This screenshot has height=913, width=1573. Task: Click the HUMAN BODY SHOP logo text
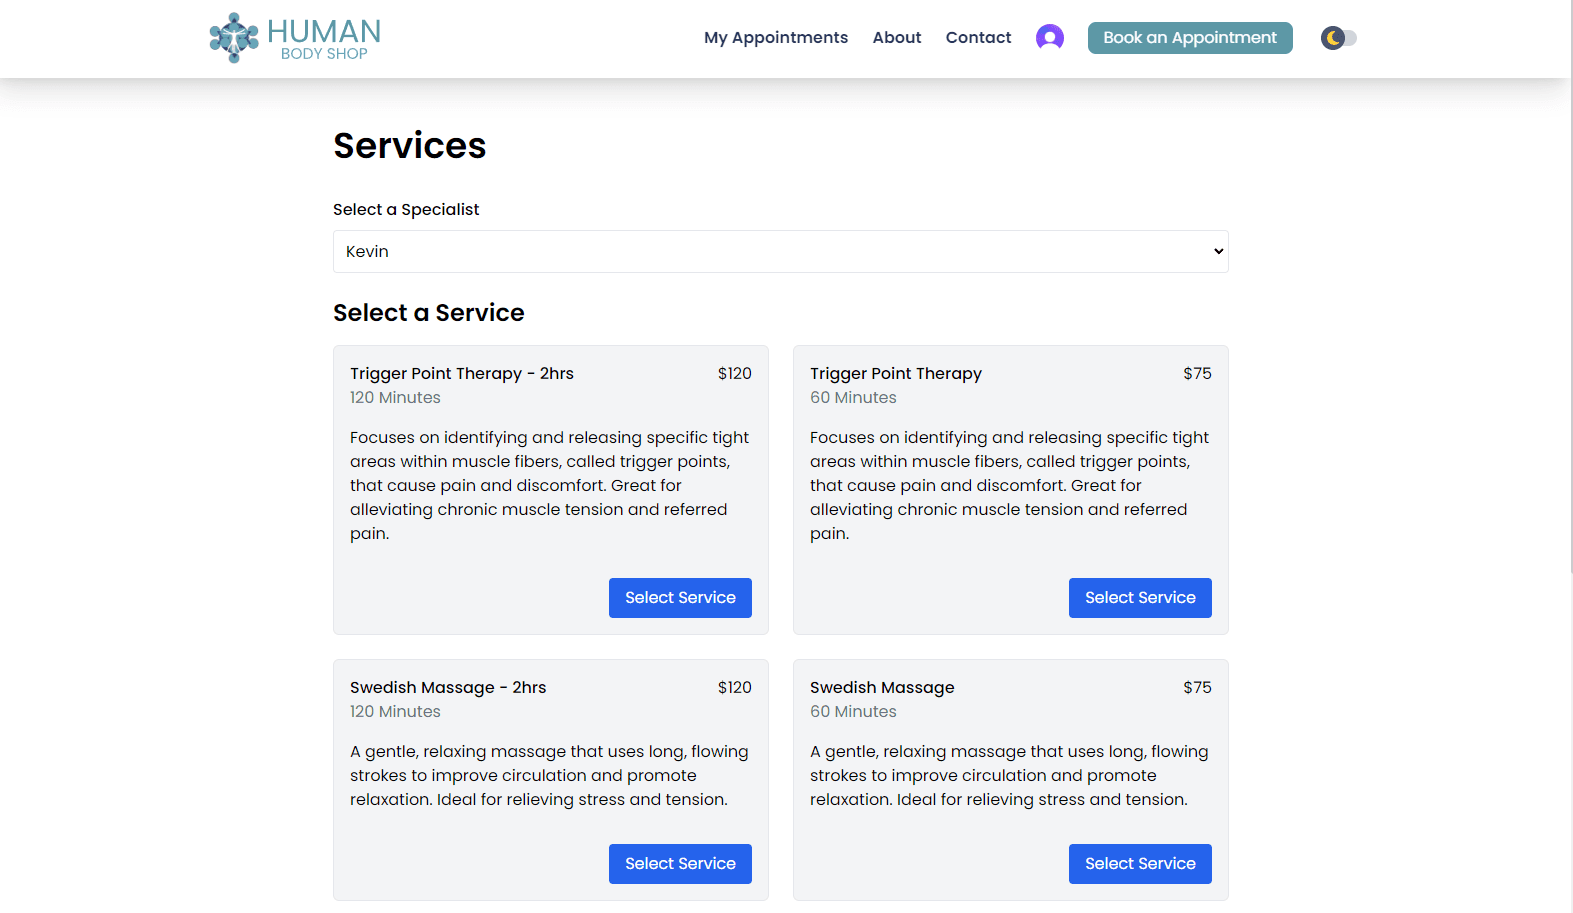click(x=324, y=38)
